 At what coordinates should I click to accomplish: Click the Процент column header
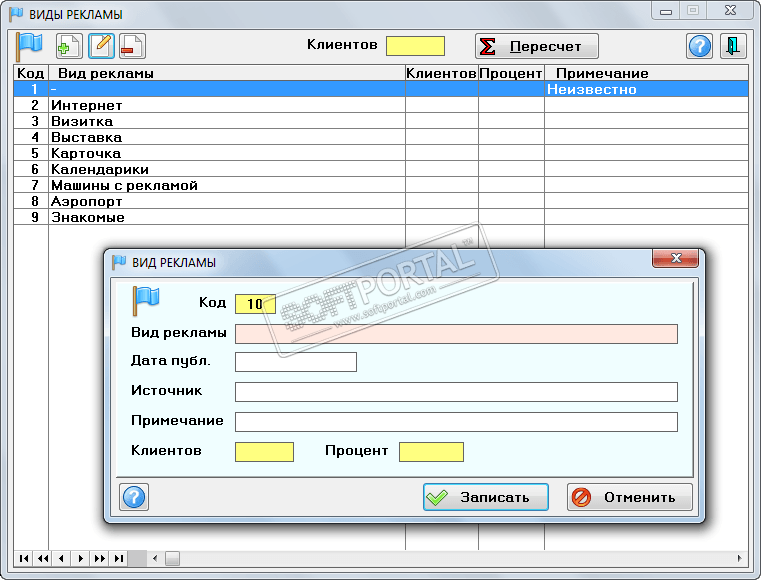[511, 73]
